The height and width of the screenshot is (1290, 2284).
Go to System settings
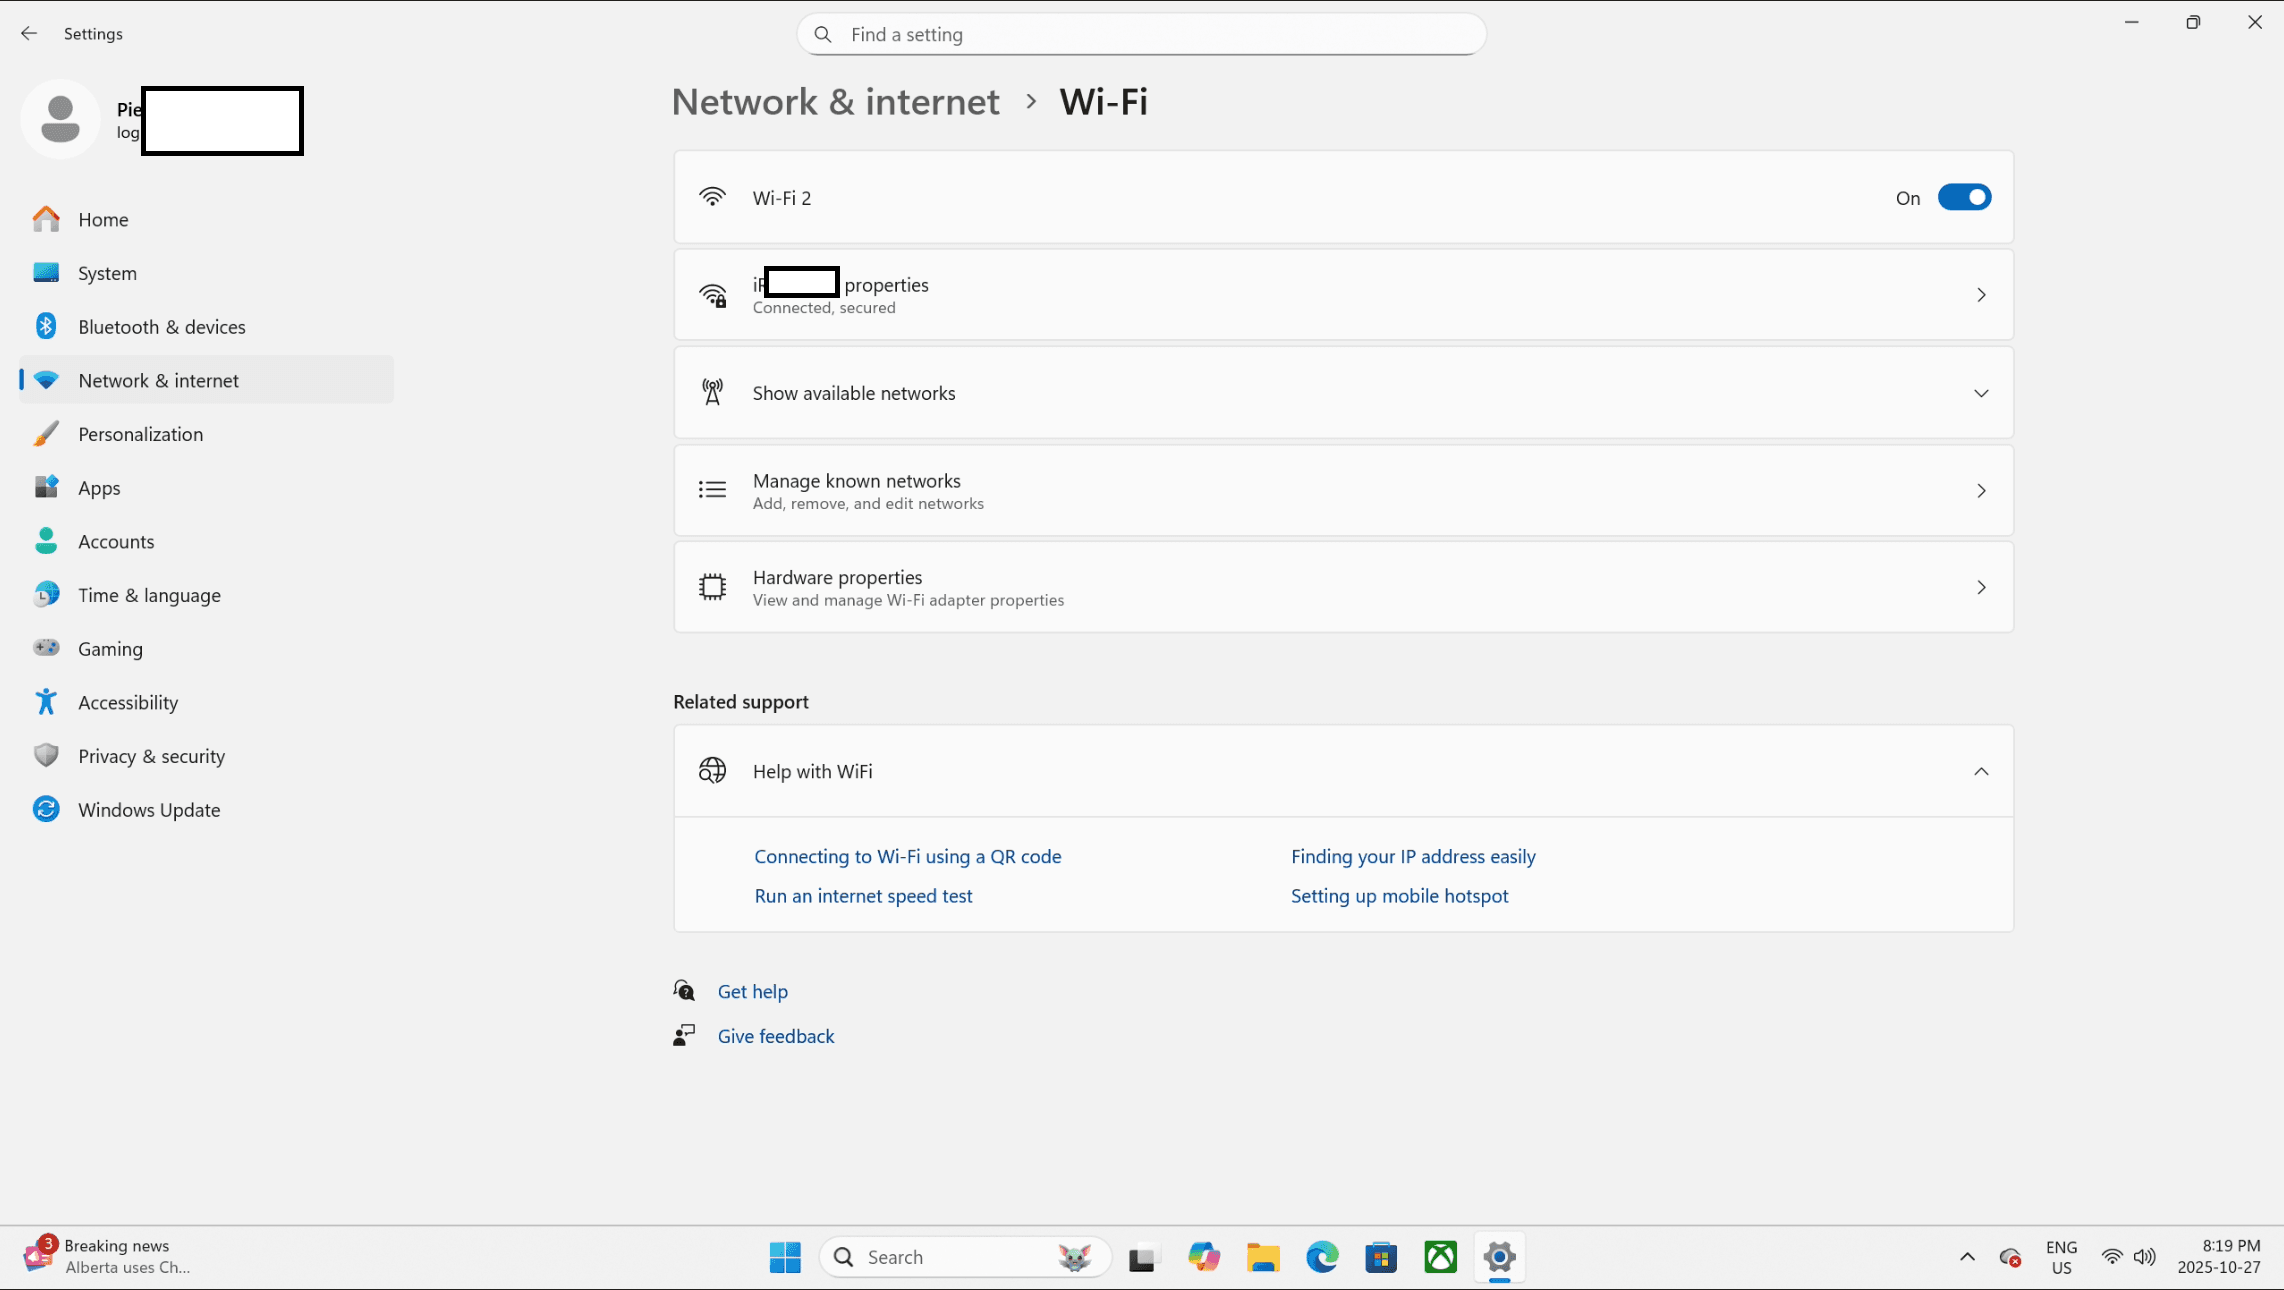(107, 273)
